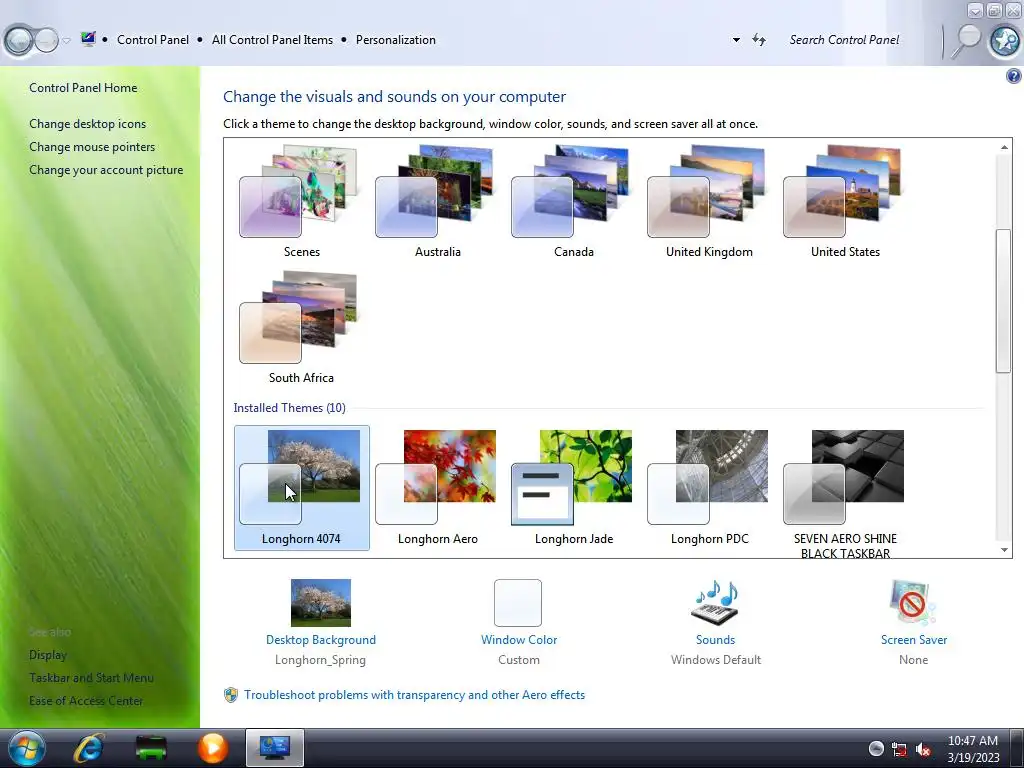The height and width of the screenshot is (768, 1024).
Task: Click the shield icon beside Troubleshoot link
Action: tap(231, 695)
